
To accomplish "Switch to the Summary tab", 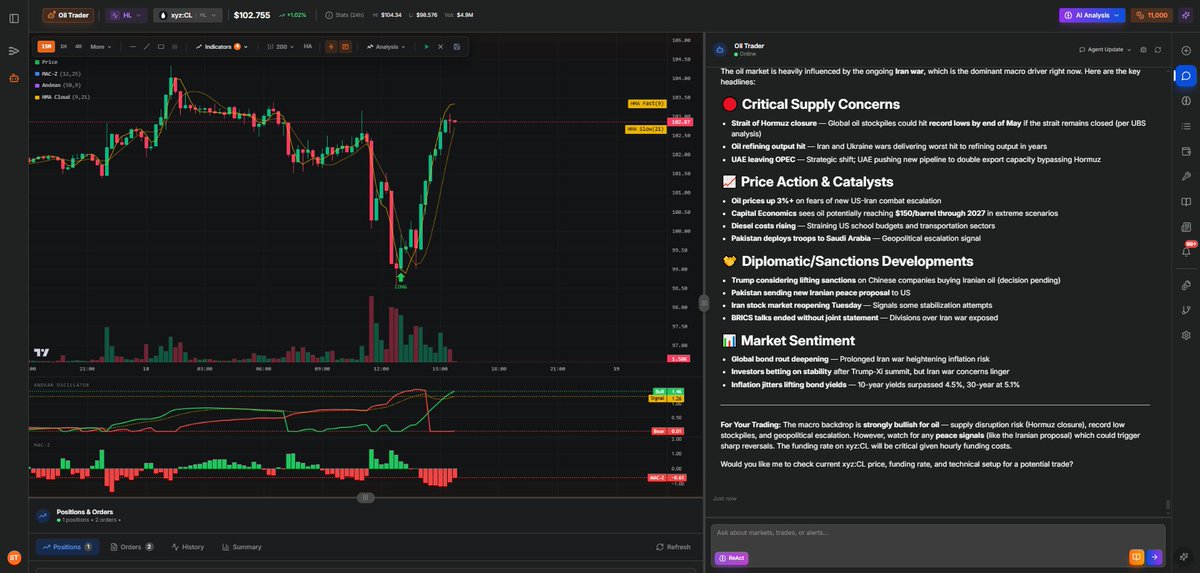I will point(241,547).
